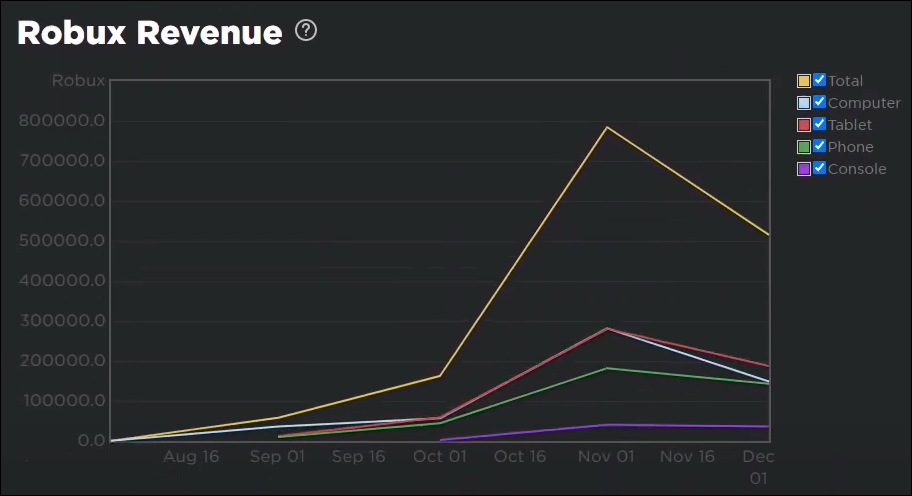Select the Tablet legend label

tap(850, 125)
